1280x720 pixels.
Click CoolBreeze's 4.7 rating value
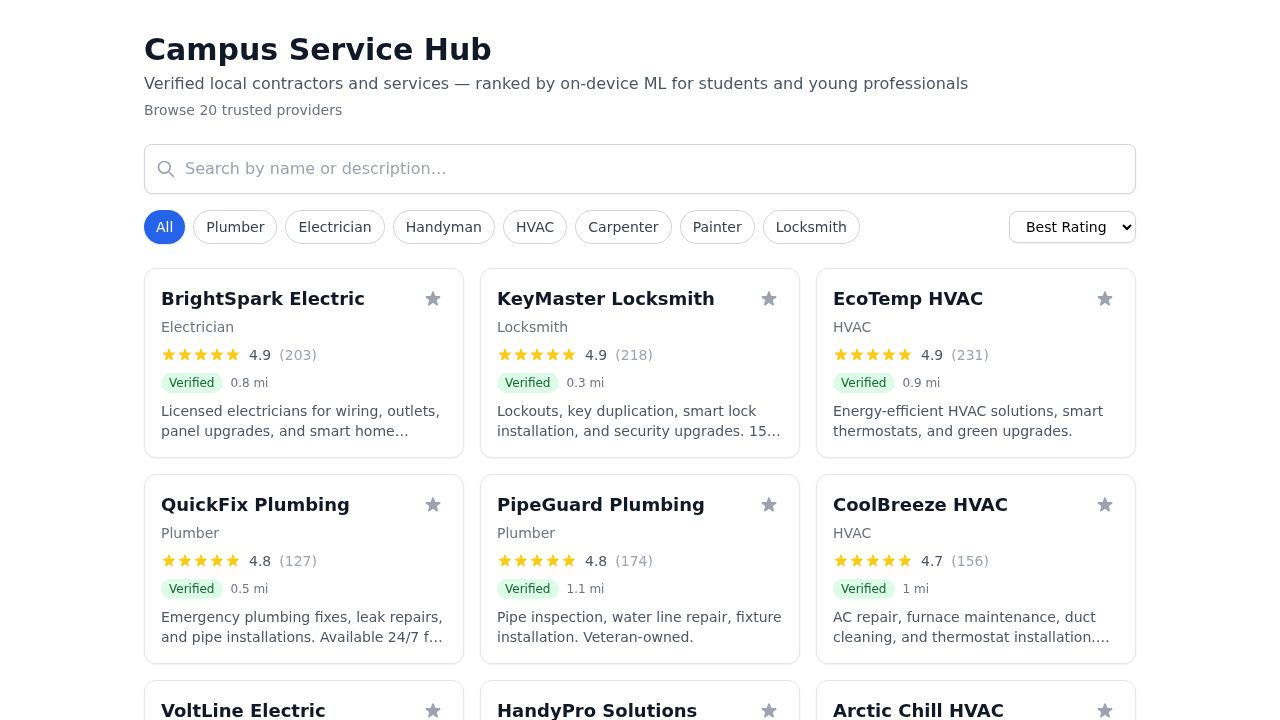(x=932, y=561)
